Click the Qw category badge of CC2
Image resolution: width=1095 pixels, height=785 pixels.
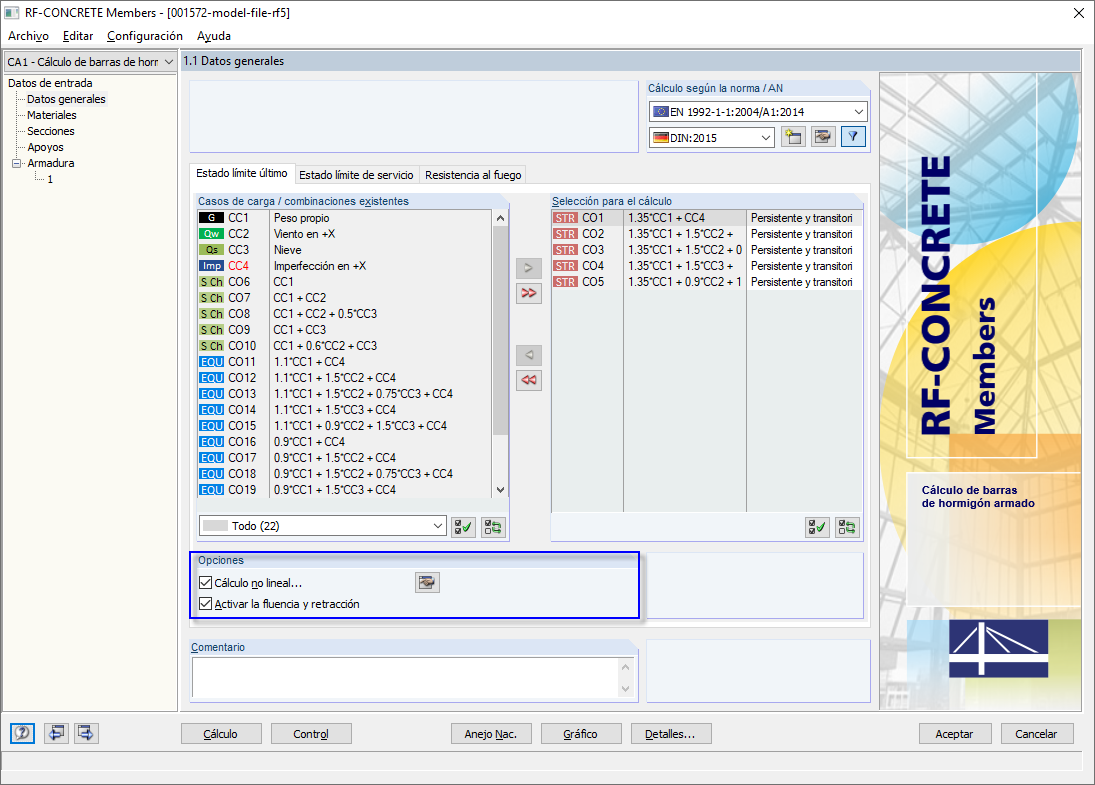tap(212, 234)
